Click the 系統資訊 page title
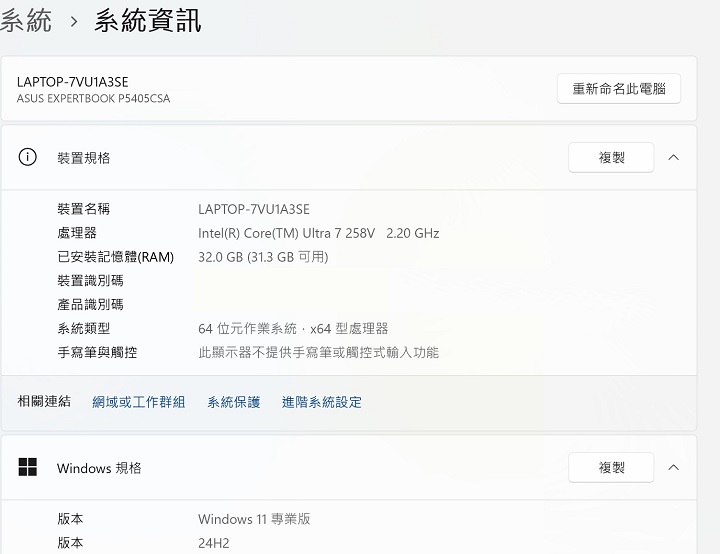Viewport: 720px width, 554px height. [148, 21]
